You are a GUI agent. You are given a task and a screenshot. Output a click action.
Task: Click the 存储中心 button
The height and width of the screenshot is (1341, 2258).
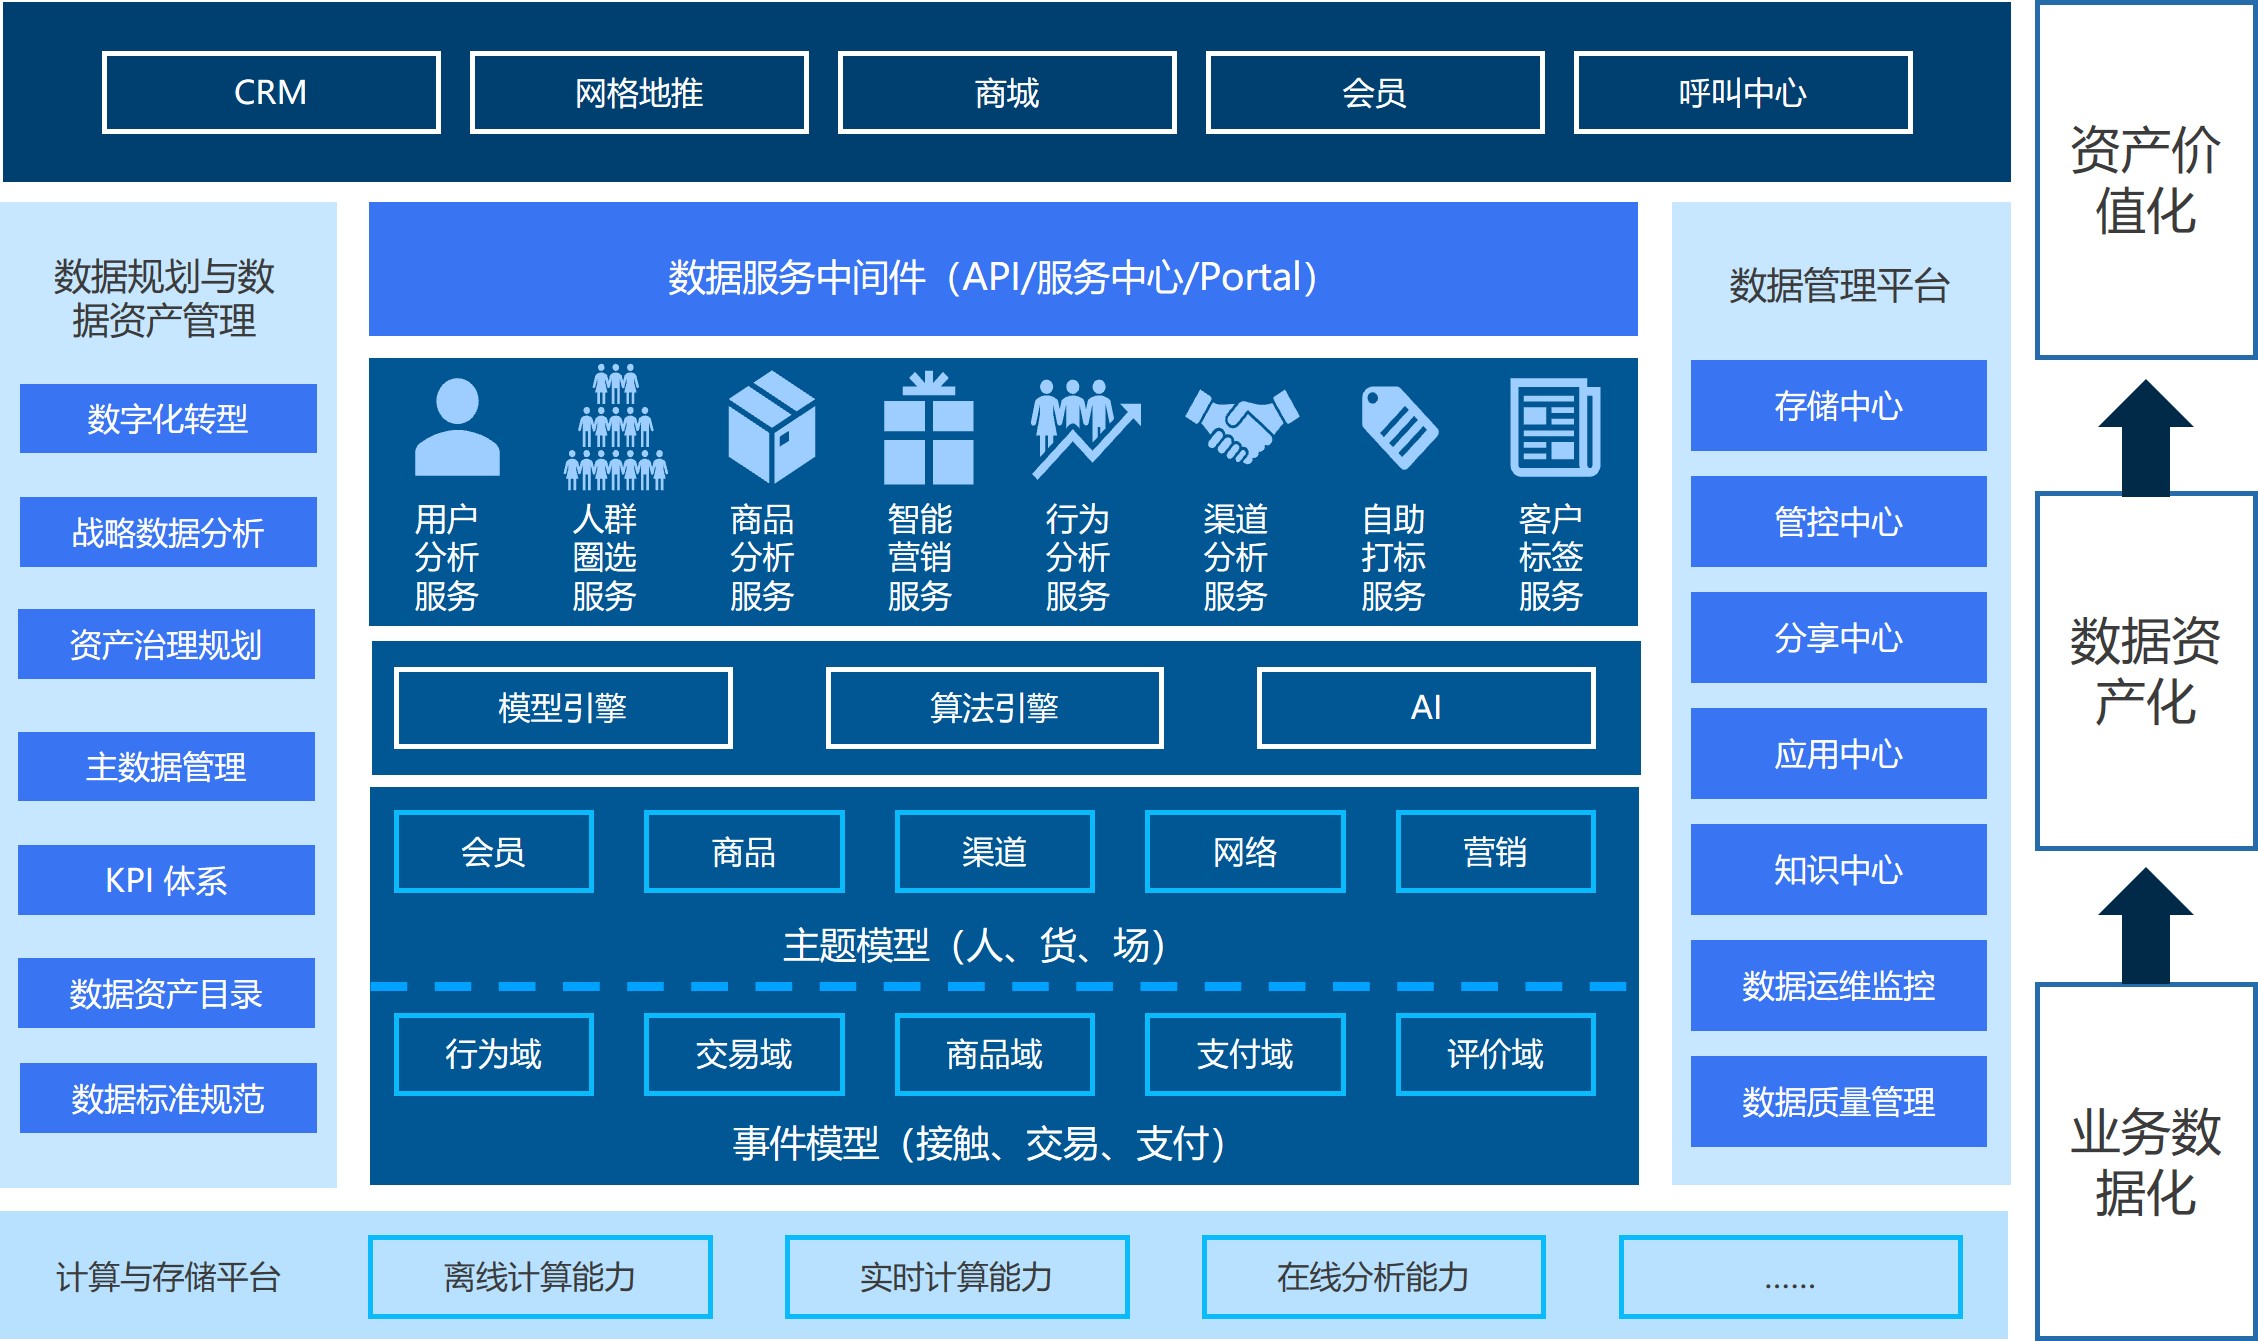1838,406
